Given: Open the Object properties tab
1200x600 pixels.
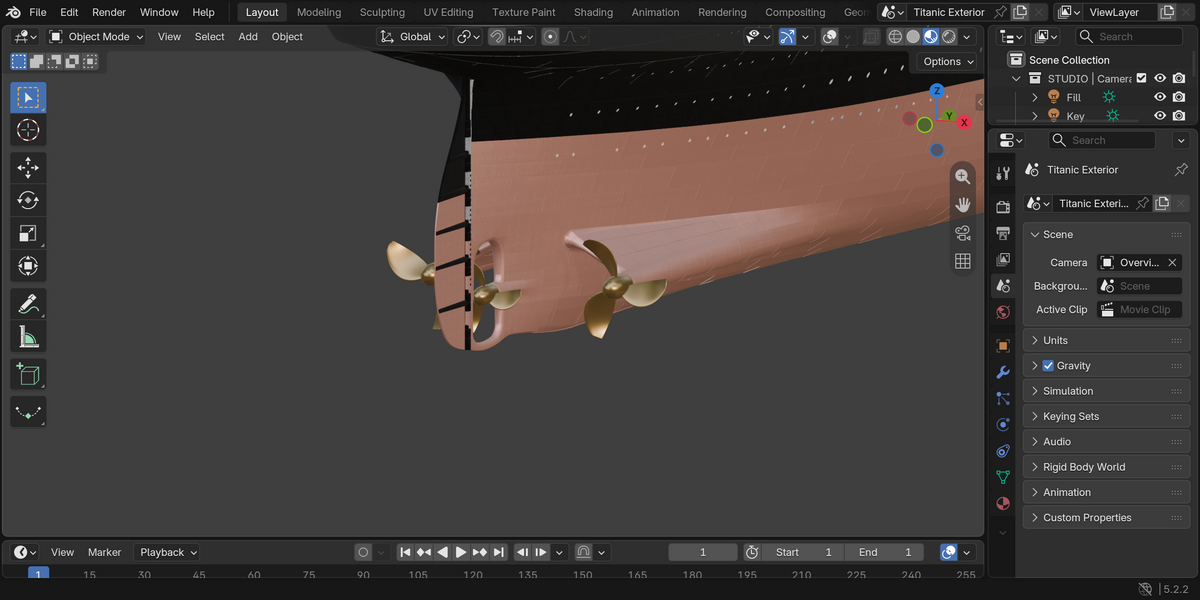Looking at the screenshot, I should pos(1003,346).
